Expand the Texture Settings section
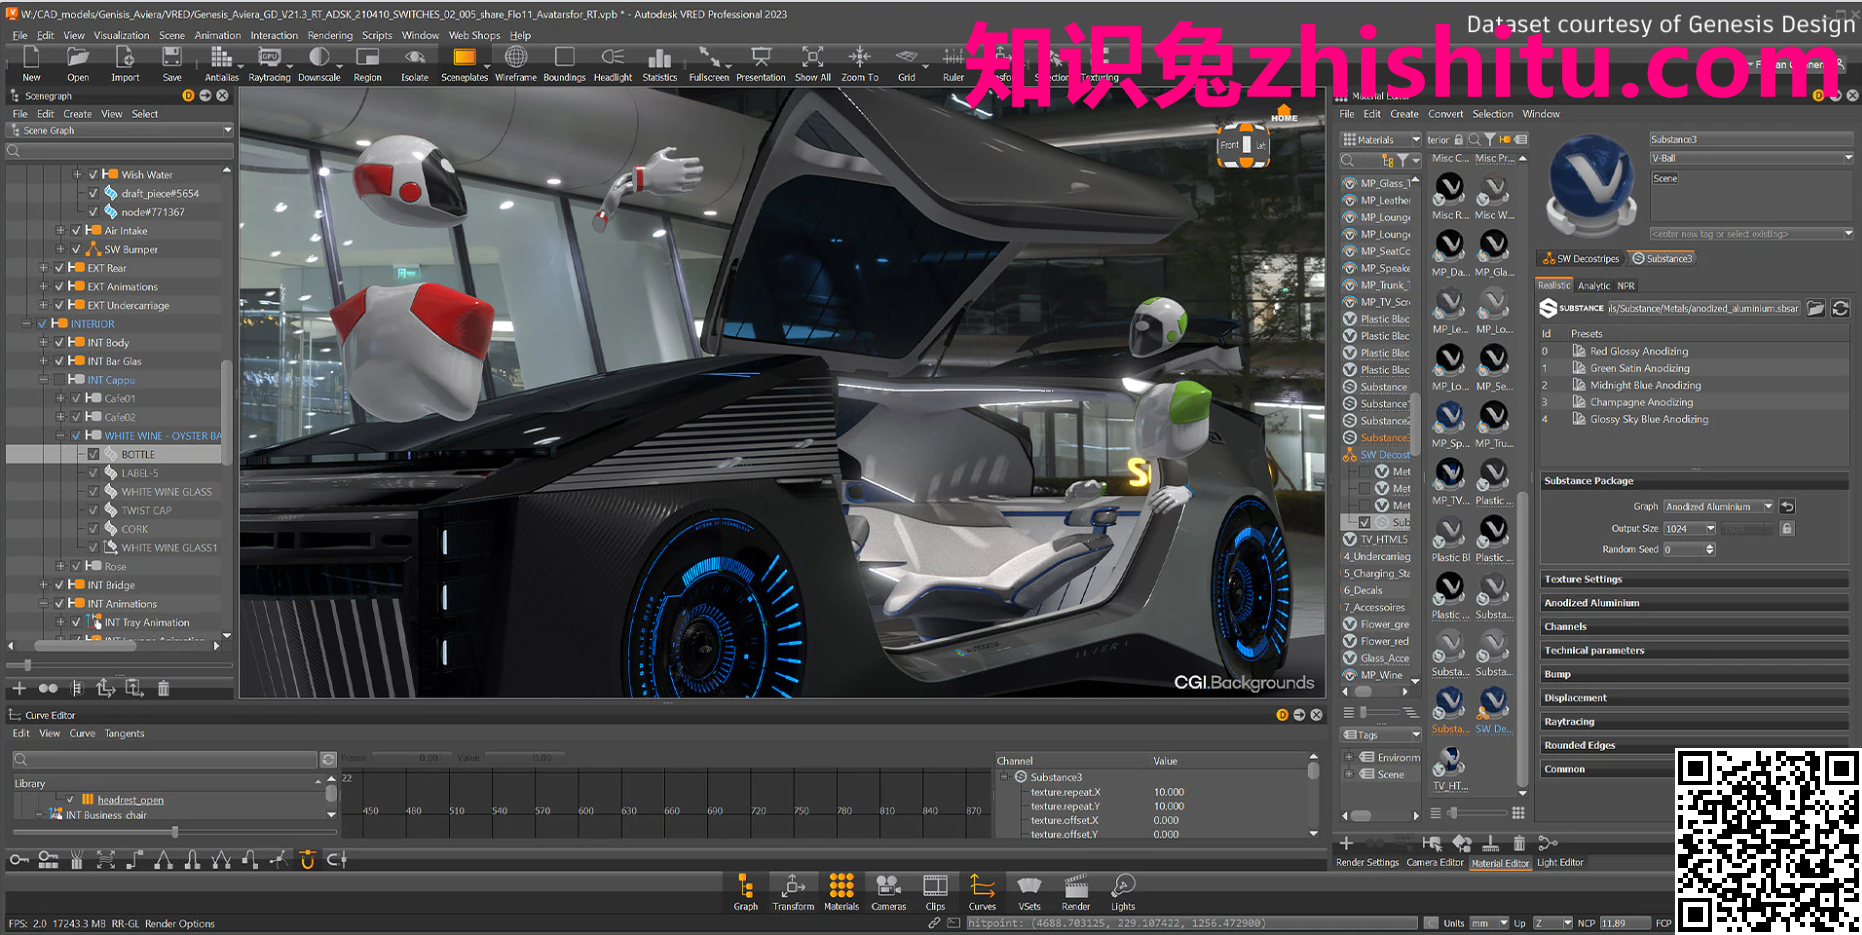Image resolution: width=1862 pixels, height=935 pixels. tap(1695, 579)
